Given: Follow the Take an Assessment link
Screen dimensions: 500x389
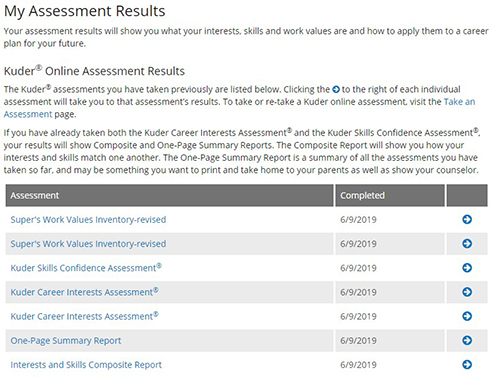Looking at the screenshot, I should [459, 102].
